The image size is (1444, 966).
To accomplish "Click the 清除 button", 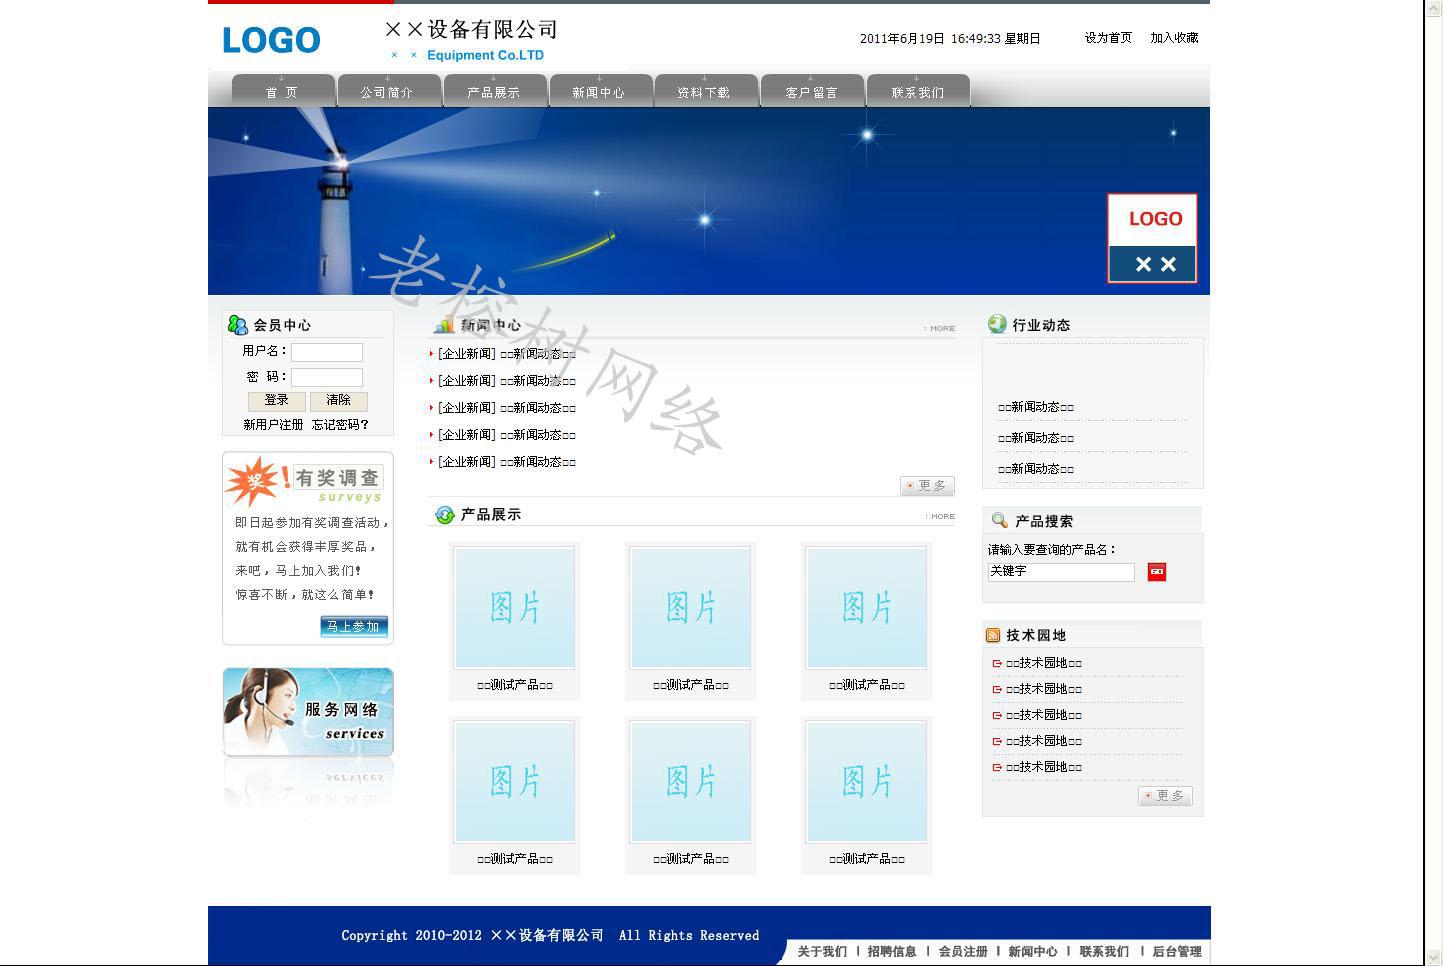I will 339,401.
